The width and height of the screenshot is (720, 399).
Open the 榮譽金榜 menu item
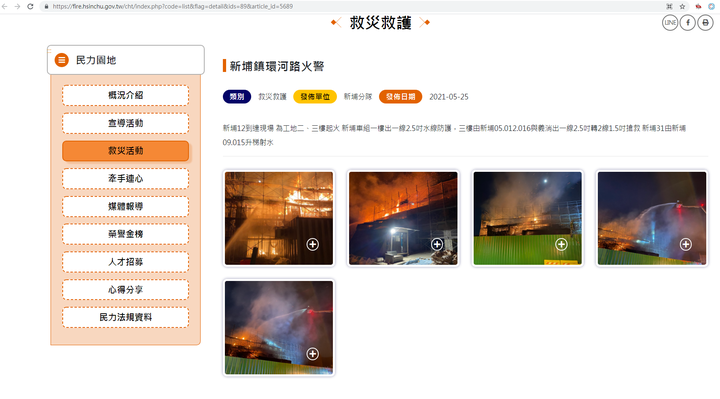pos(125,234)
